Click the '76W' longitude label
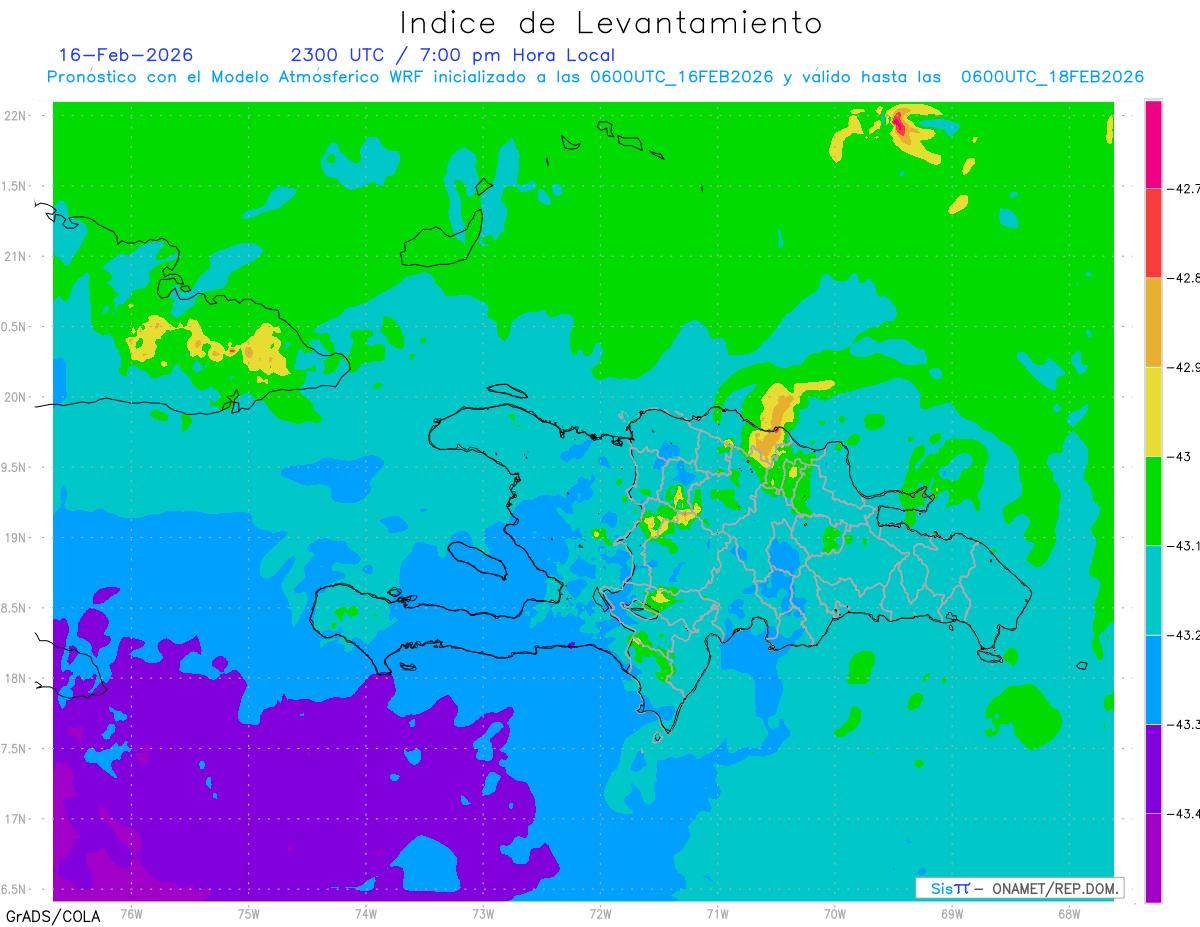 [x=131, y=914]
